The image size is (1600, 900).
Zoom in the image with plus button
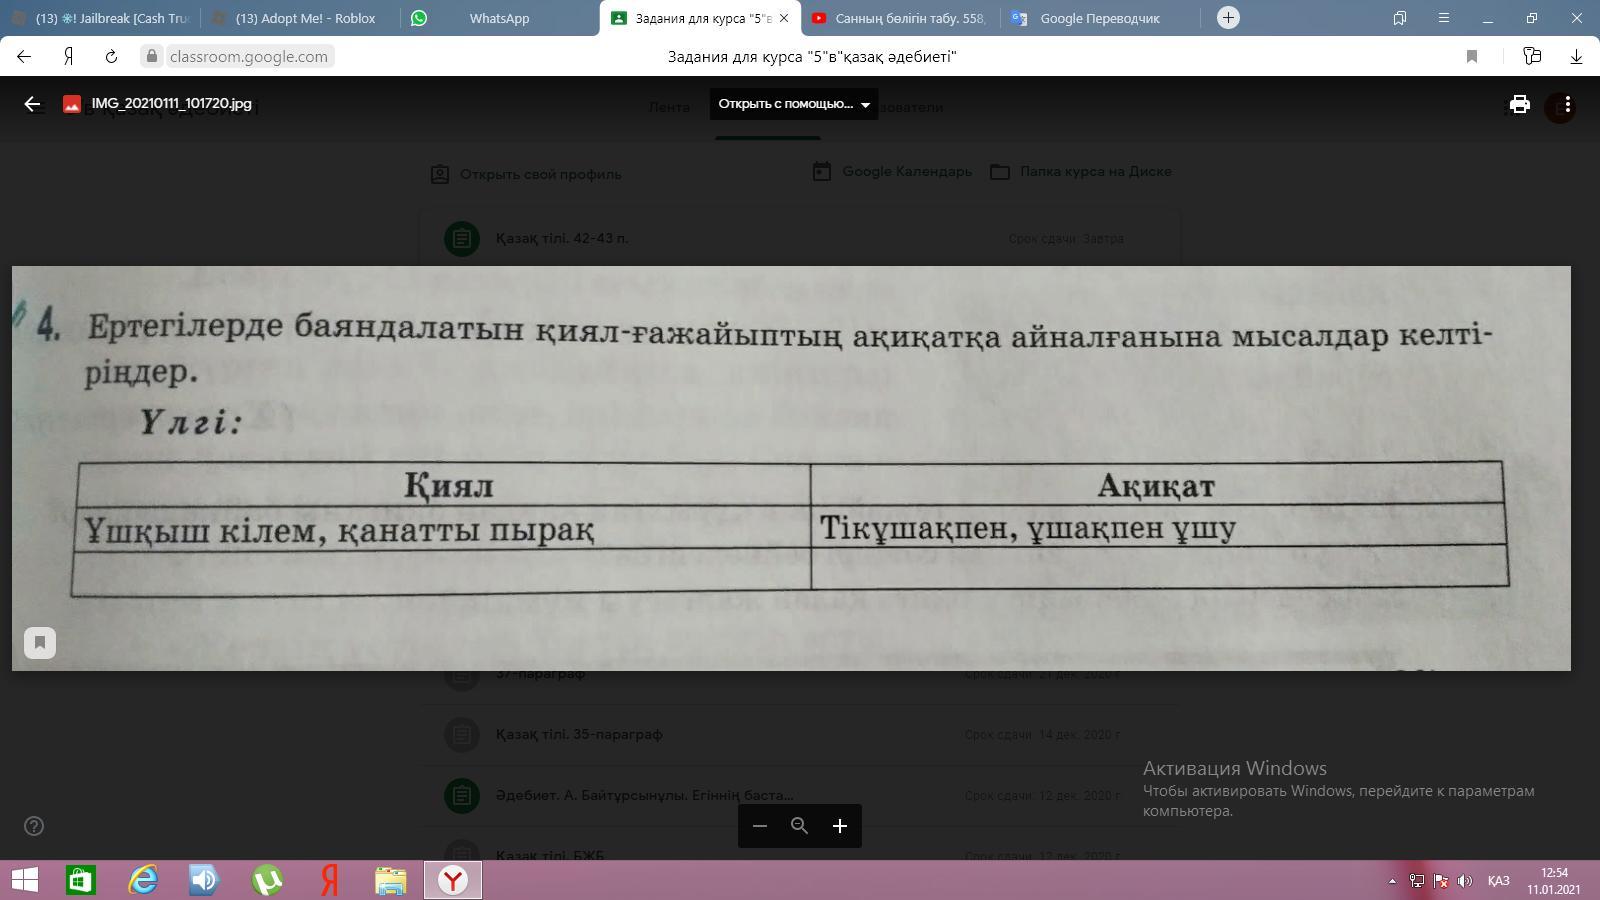point(840,826)
